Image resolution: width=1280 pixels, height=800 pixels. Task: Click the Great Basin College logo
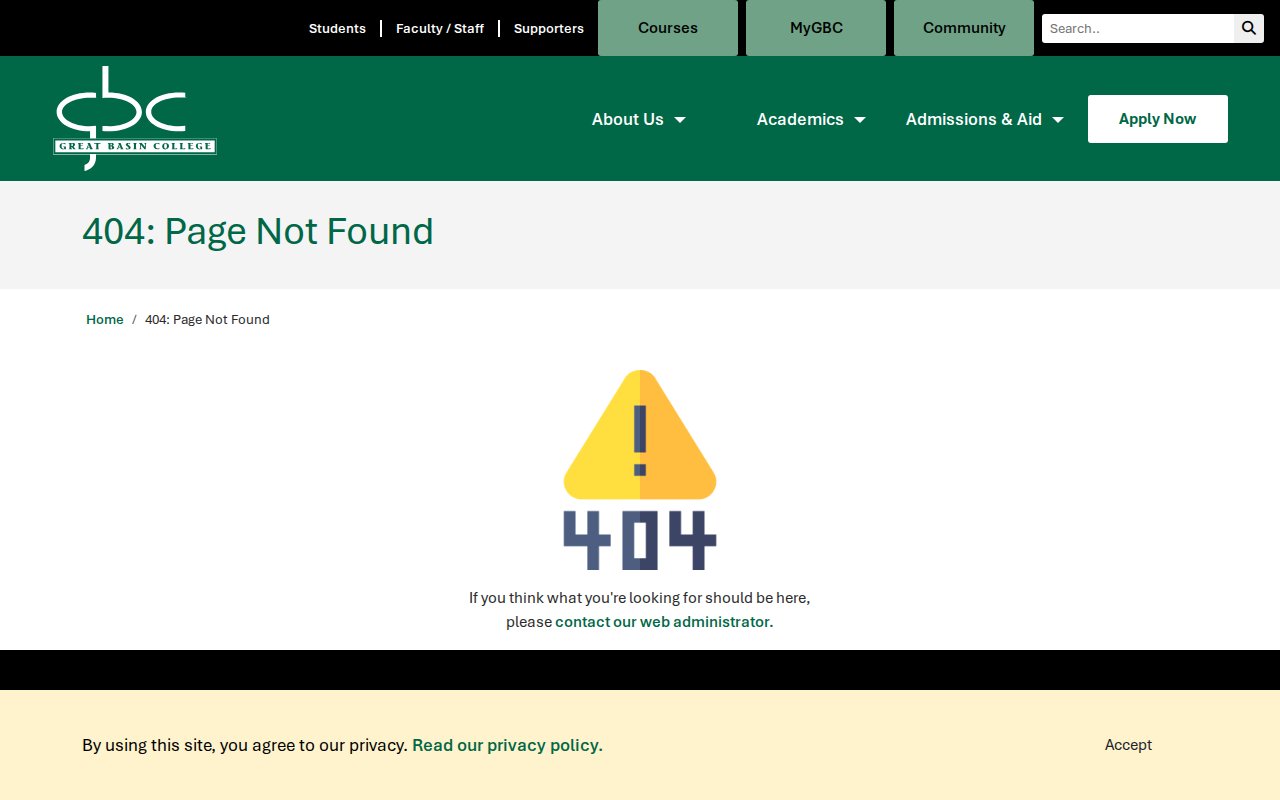point(135,118)
